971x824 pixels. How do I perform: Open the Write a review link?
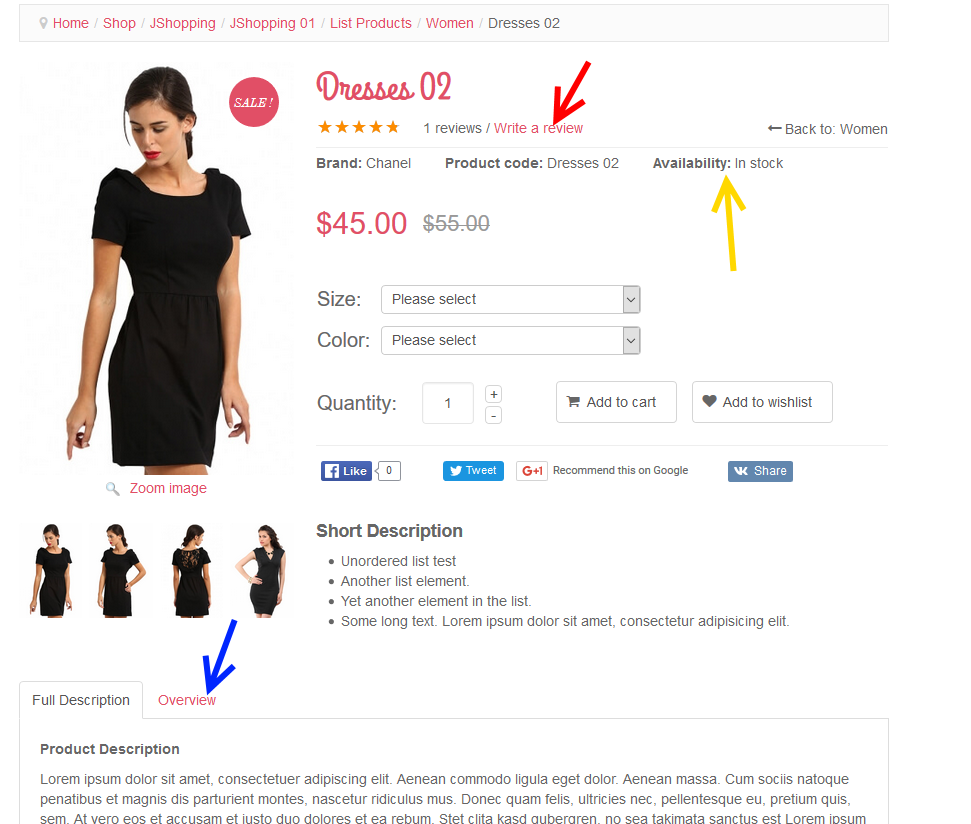tap(538, 128)
